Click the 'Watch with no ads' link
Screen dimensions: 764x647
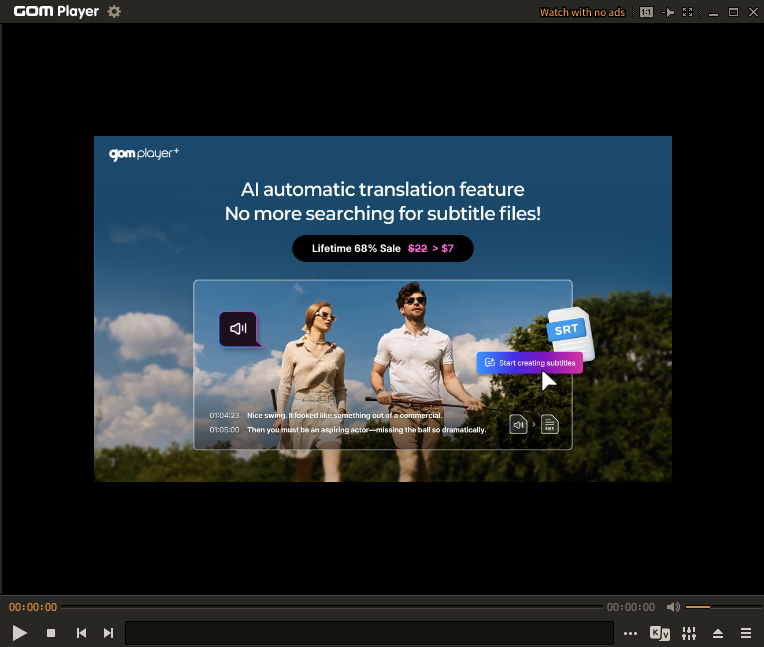[581, 12]
